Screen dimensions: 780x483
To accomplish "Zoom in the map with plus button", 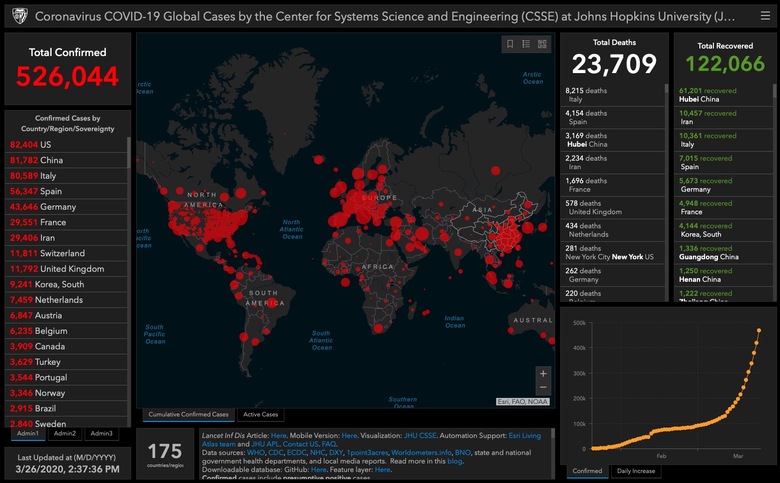I will [543, 374].
